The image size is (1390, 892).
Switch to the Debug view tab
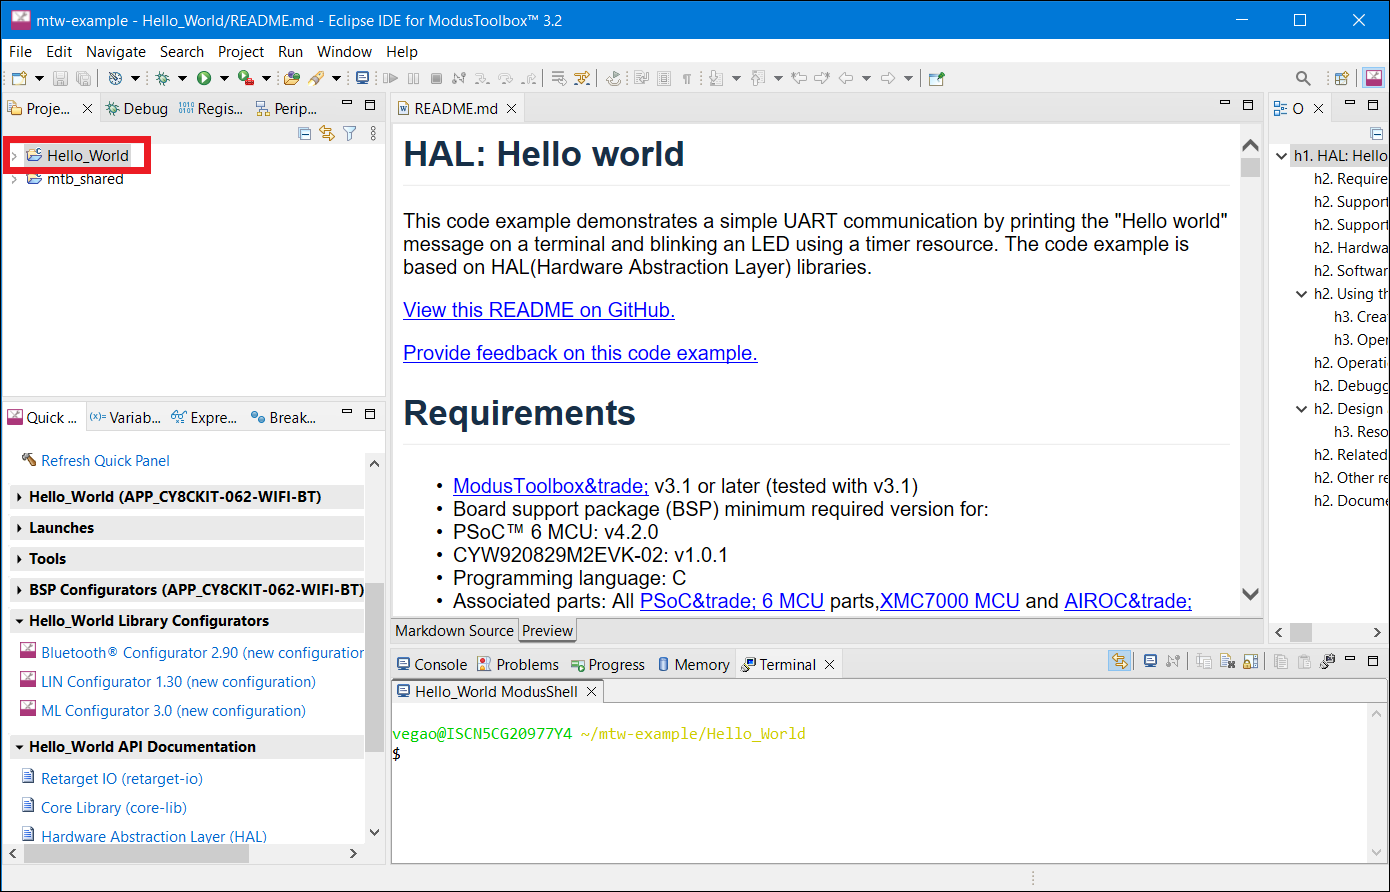(137, 109)
